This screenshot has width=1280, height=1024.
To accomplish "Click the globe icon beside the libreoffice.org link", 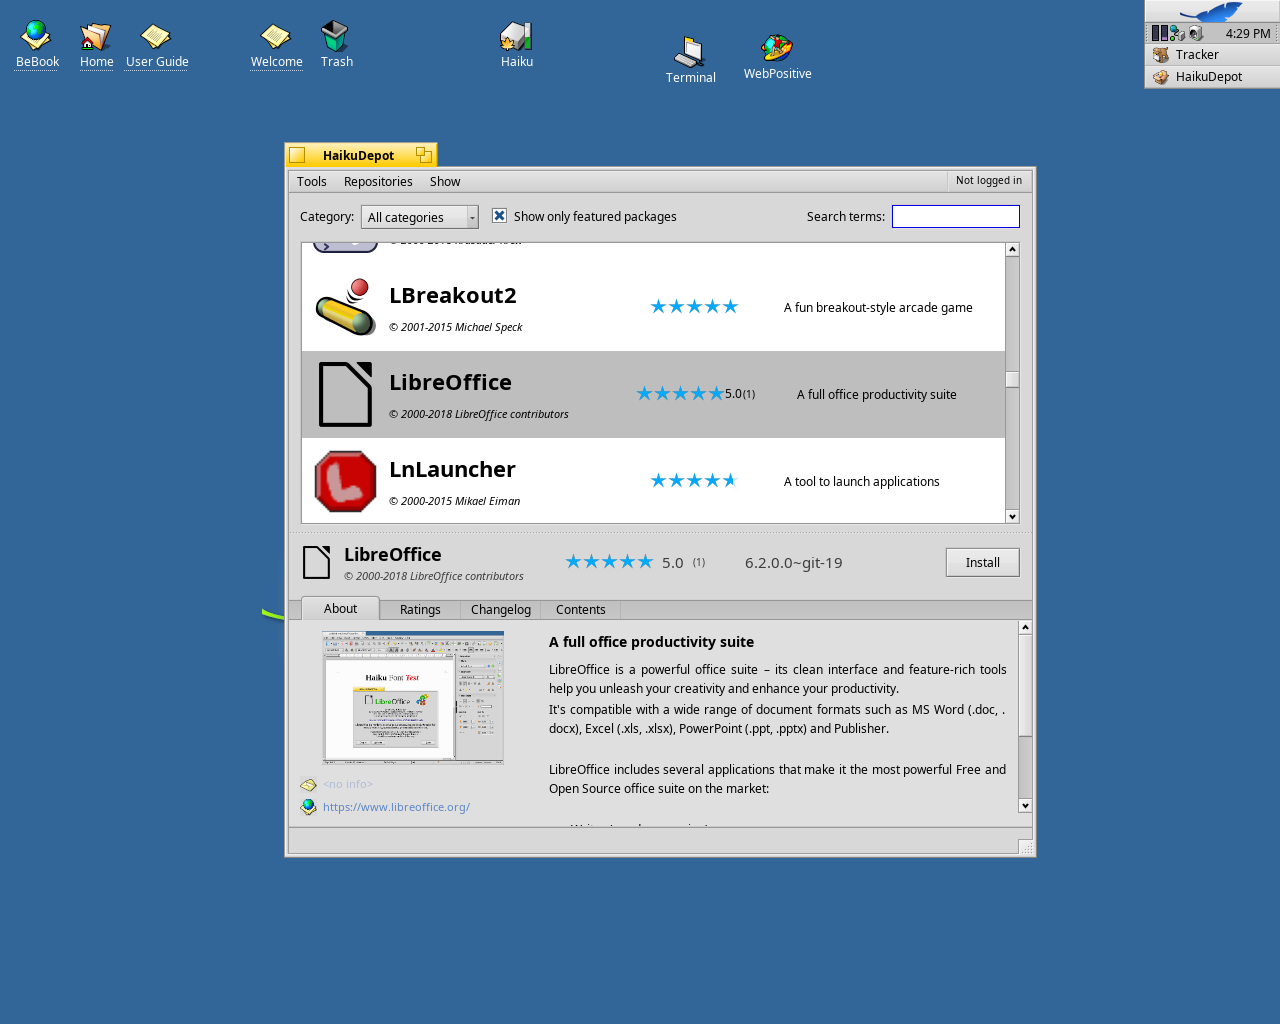I will pyautogui.click(x=308, y=807).
